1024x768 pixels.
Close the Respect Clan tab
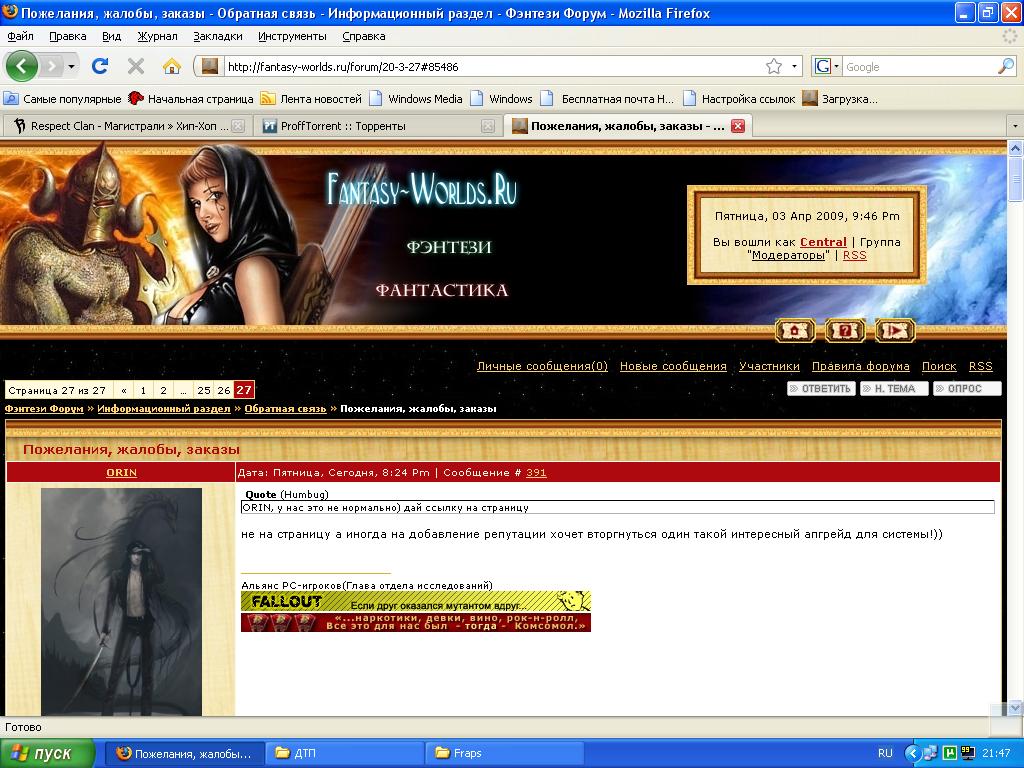click(238, 126)
